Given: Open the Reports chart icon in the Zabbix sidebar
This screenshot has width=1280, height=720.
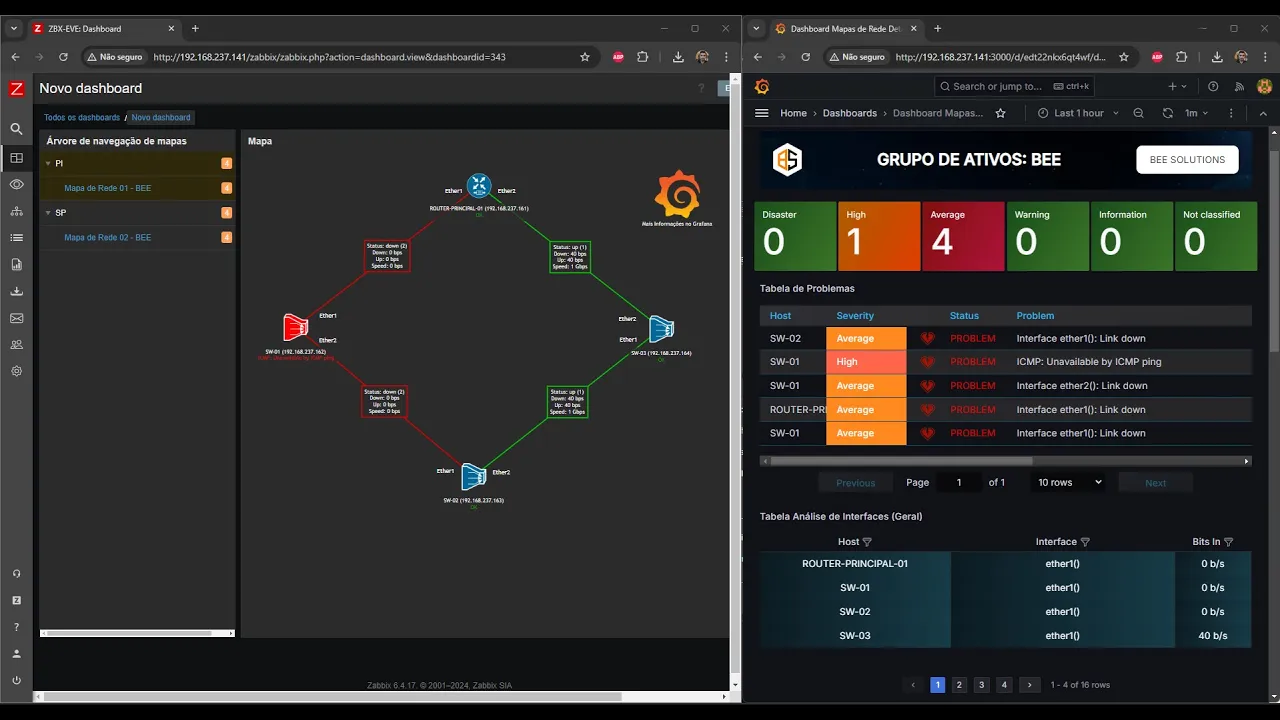Looking at the screenshot, I should point(16,265).
